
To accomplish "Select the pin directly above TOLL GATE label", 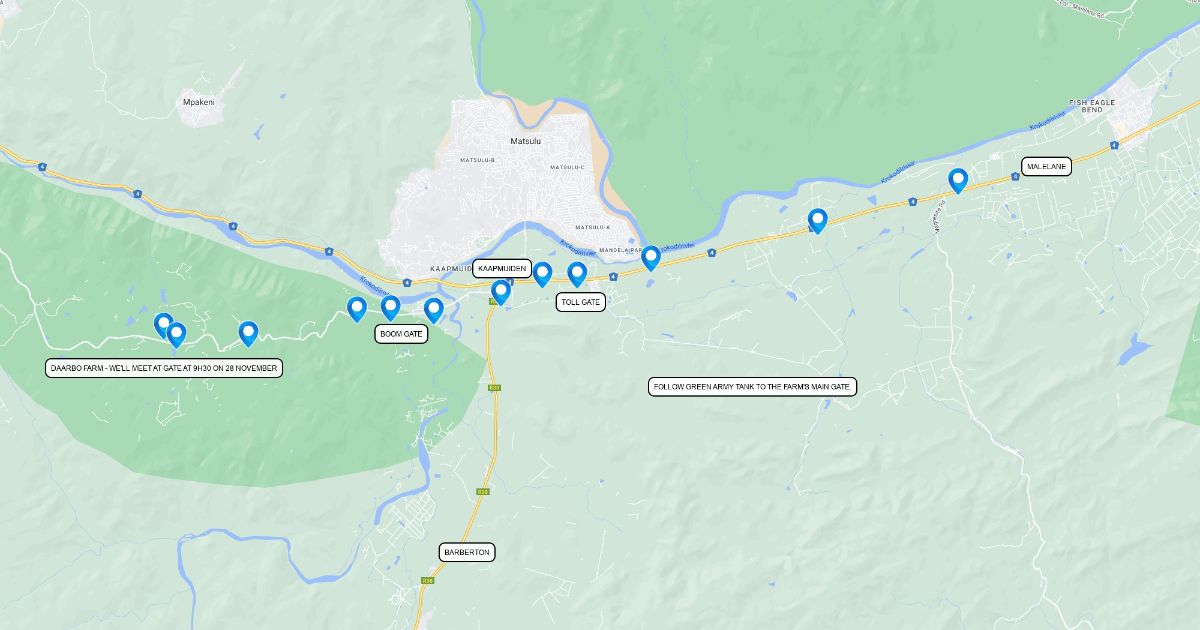I will tap(577, 273).
